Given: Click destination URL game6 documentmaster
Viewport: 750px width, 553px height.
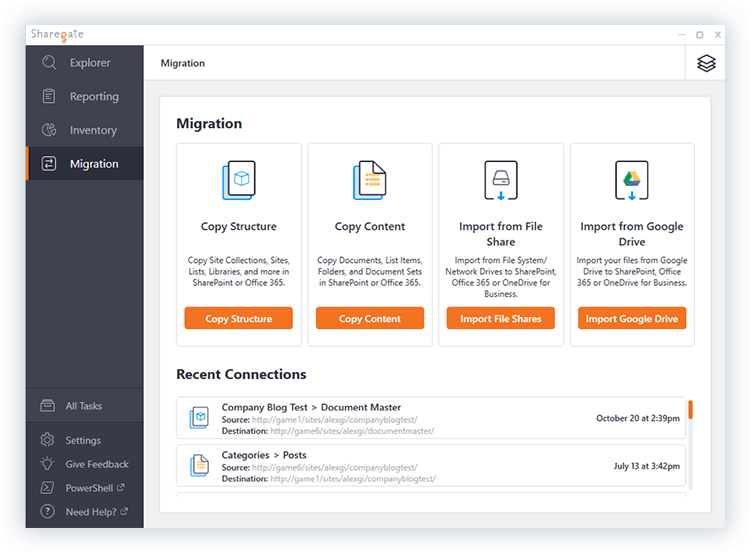Looking at the screenshot, I should pos(352,431).
